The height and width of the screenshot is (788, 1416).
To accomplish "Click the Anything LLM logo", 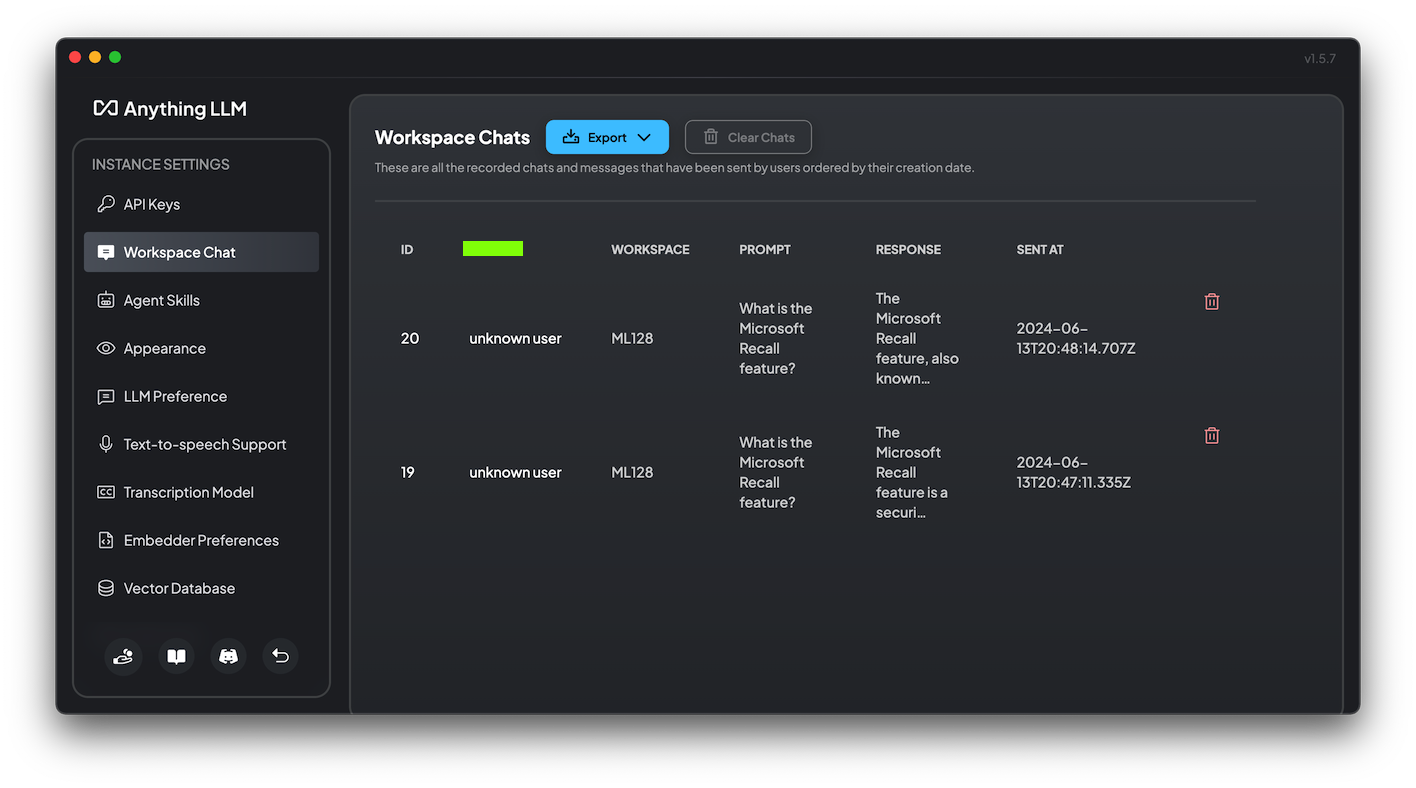I will (170, 109).
